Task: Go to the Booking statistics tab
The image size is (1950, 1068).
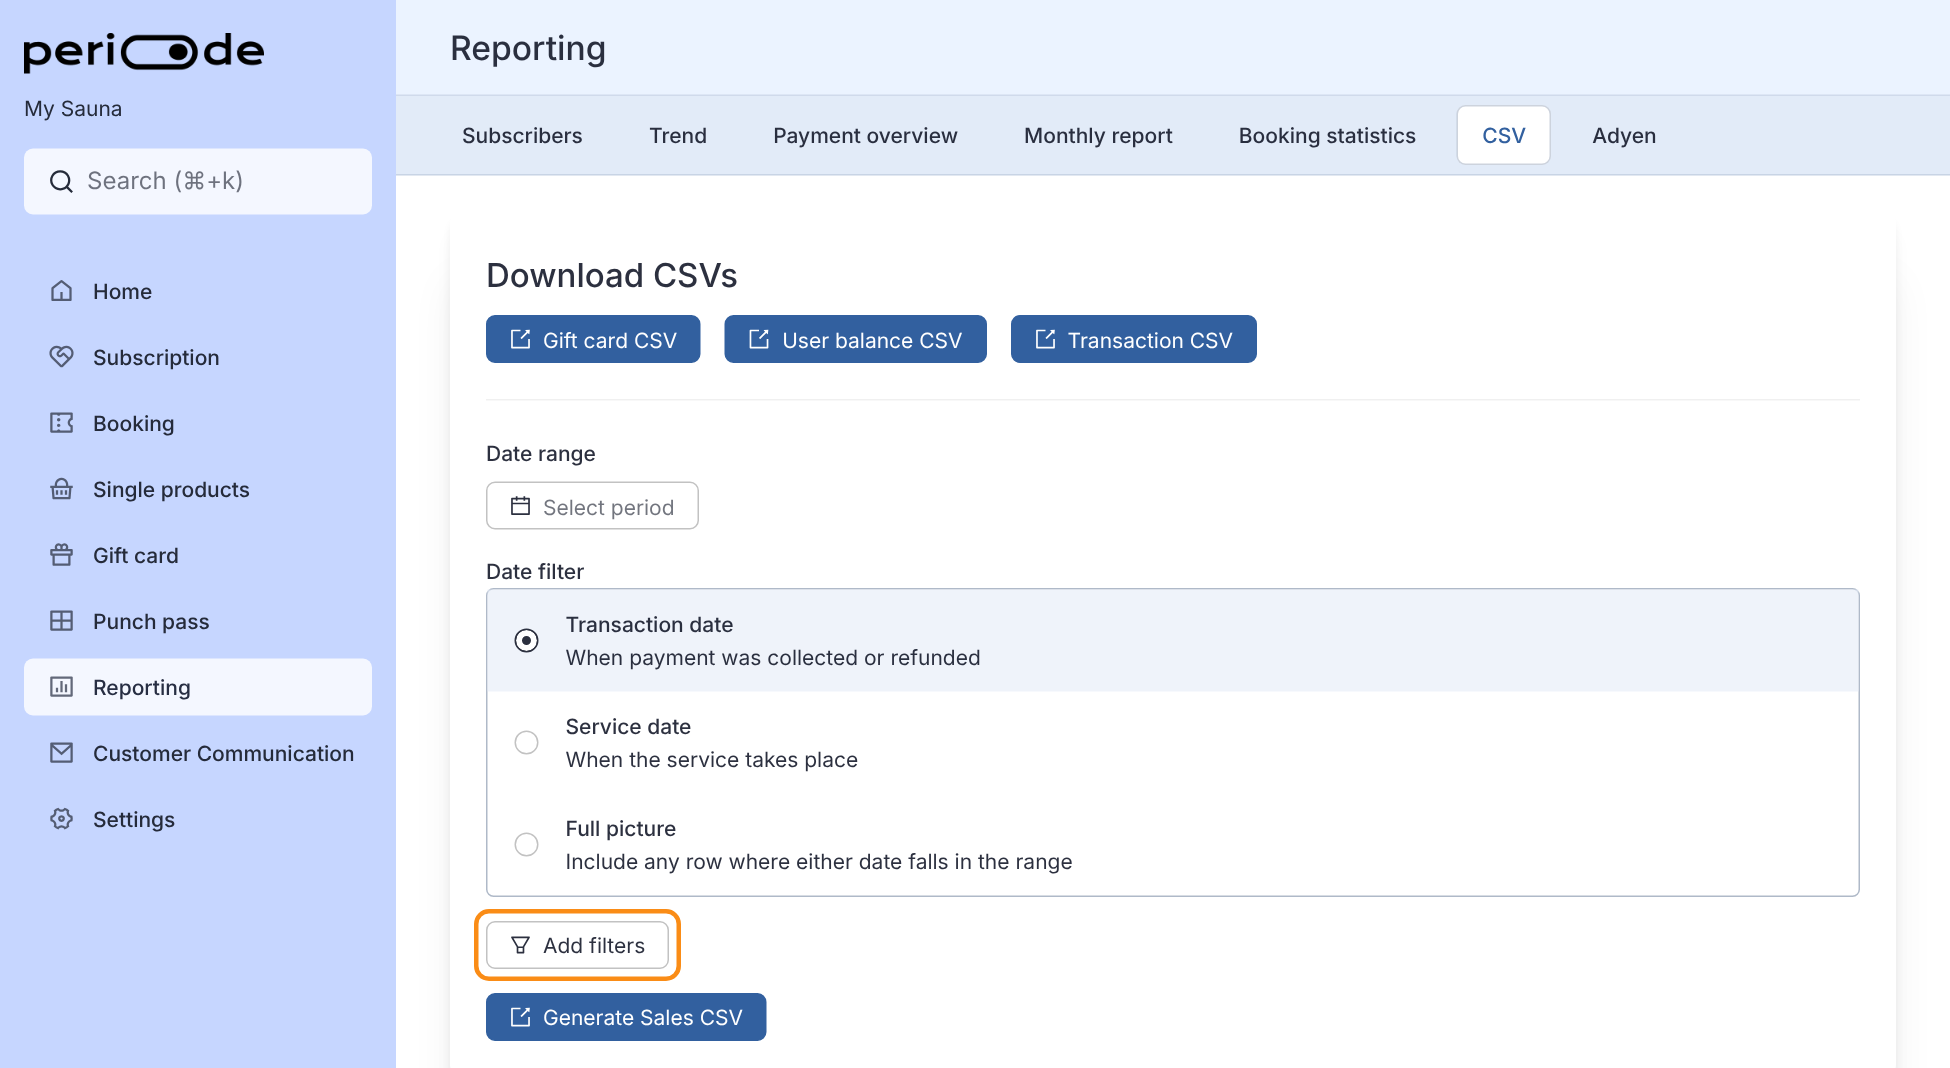Action: pos(1327,135)
